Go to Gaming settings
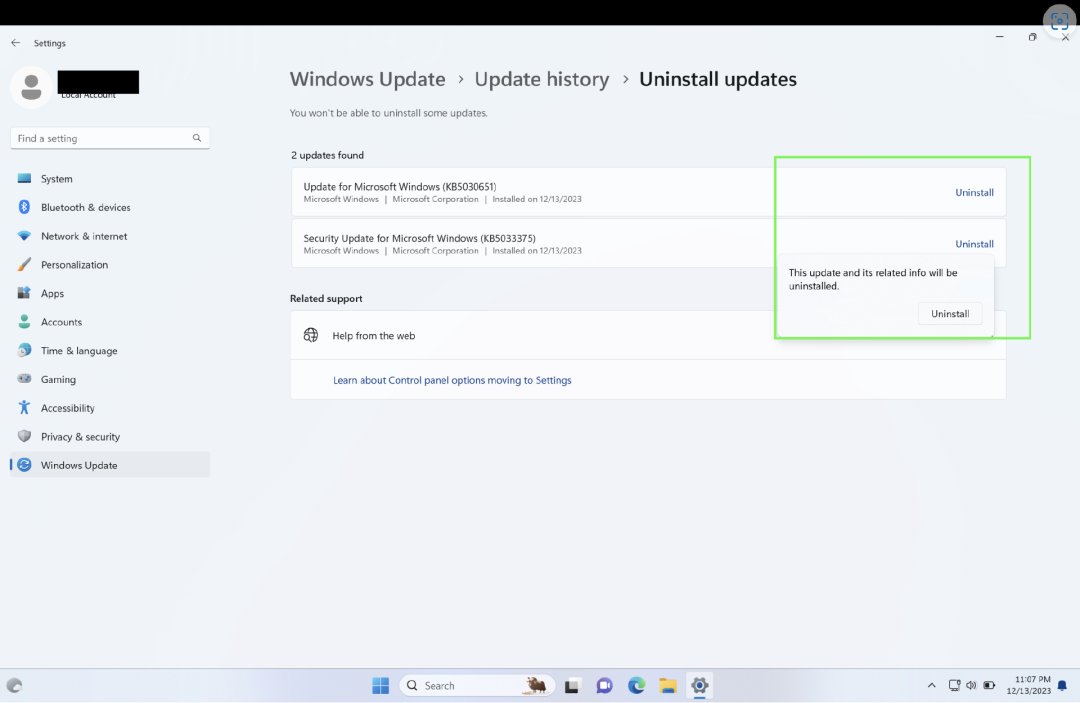The image size is (1080, 703). click(110, 379)
